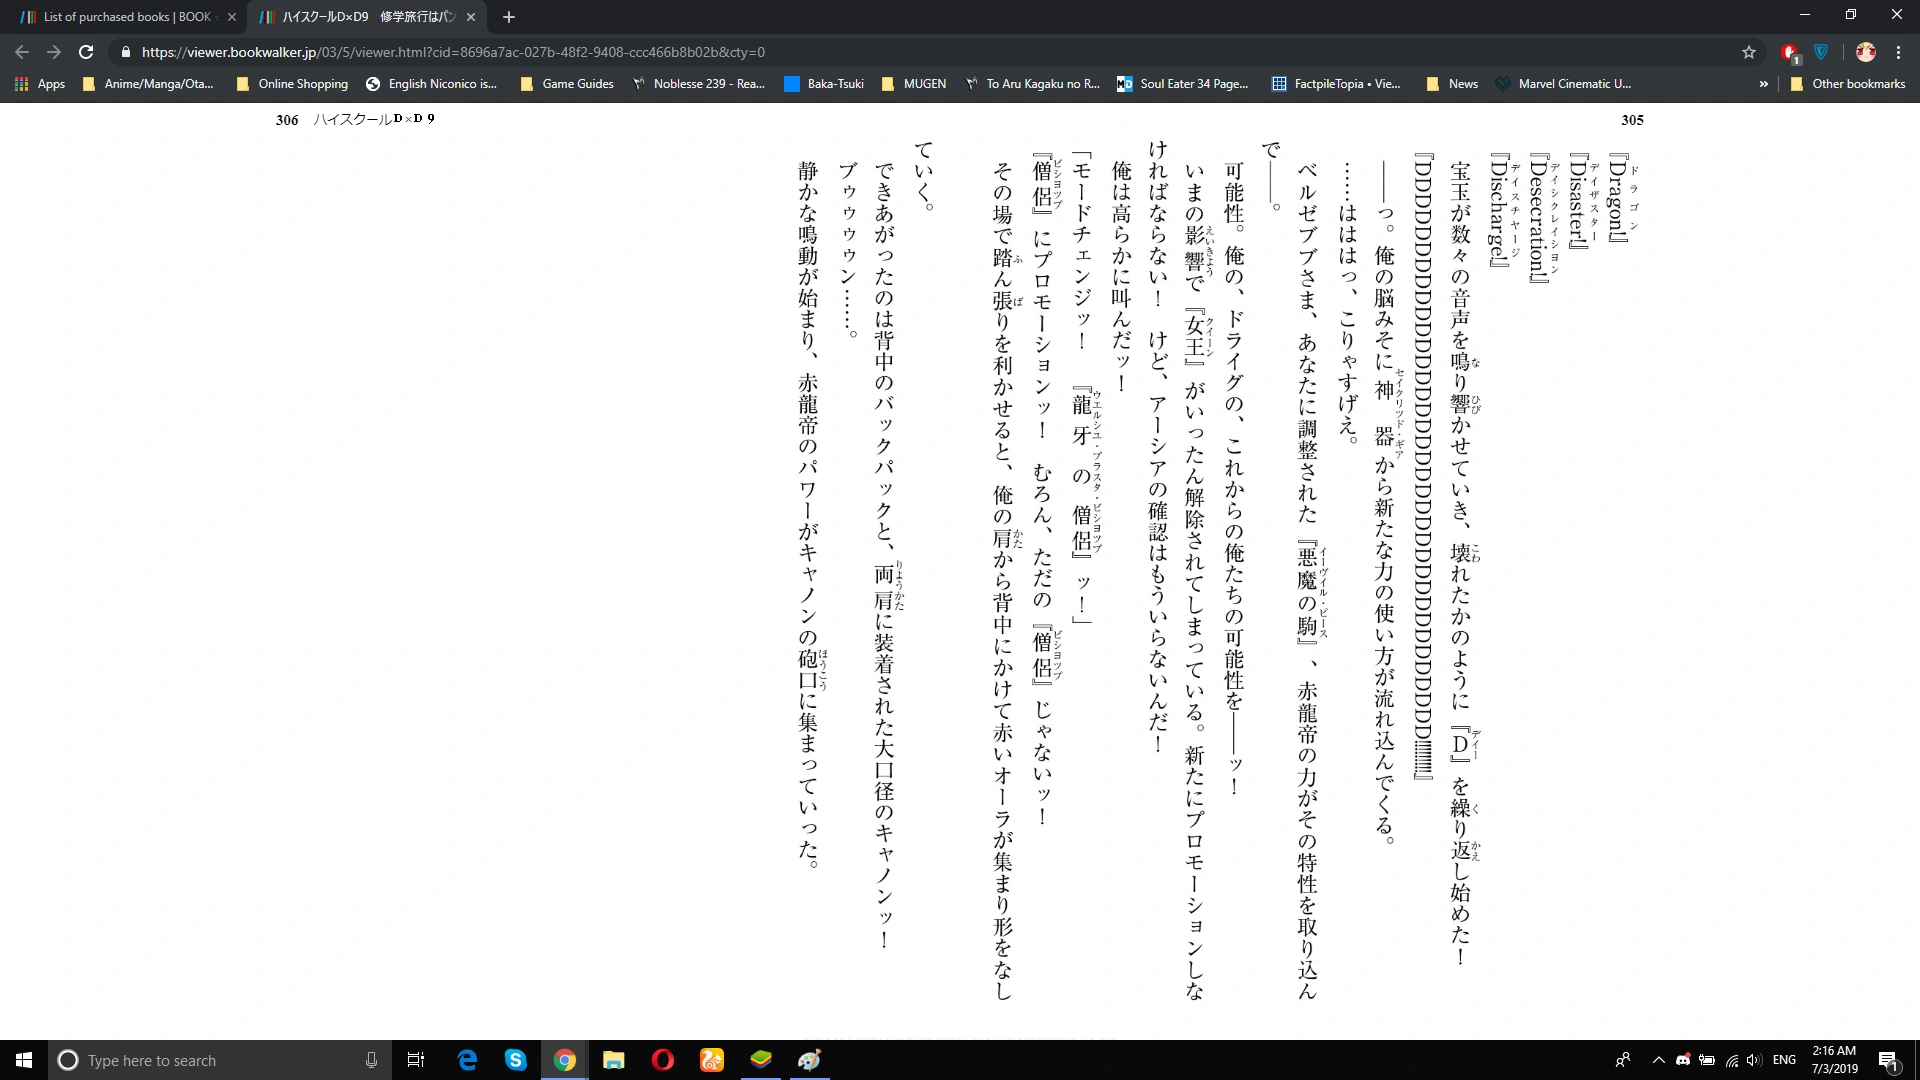1920x1080 pixels.
Task: Open Noblesse 239 bookmark
Action: [698, 84]
